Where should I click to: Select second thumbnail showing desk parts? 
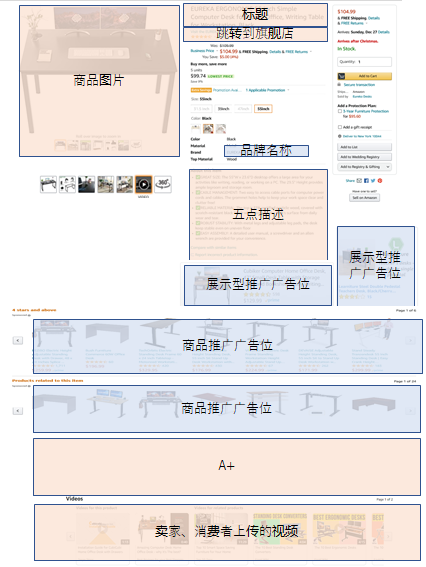67,184
